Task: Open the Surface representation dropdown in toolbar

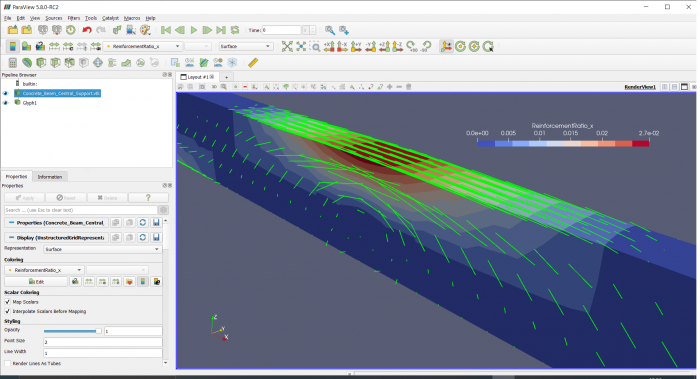Action: point(245,46)
